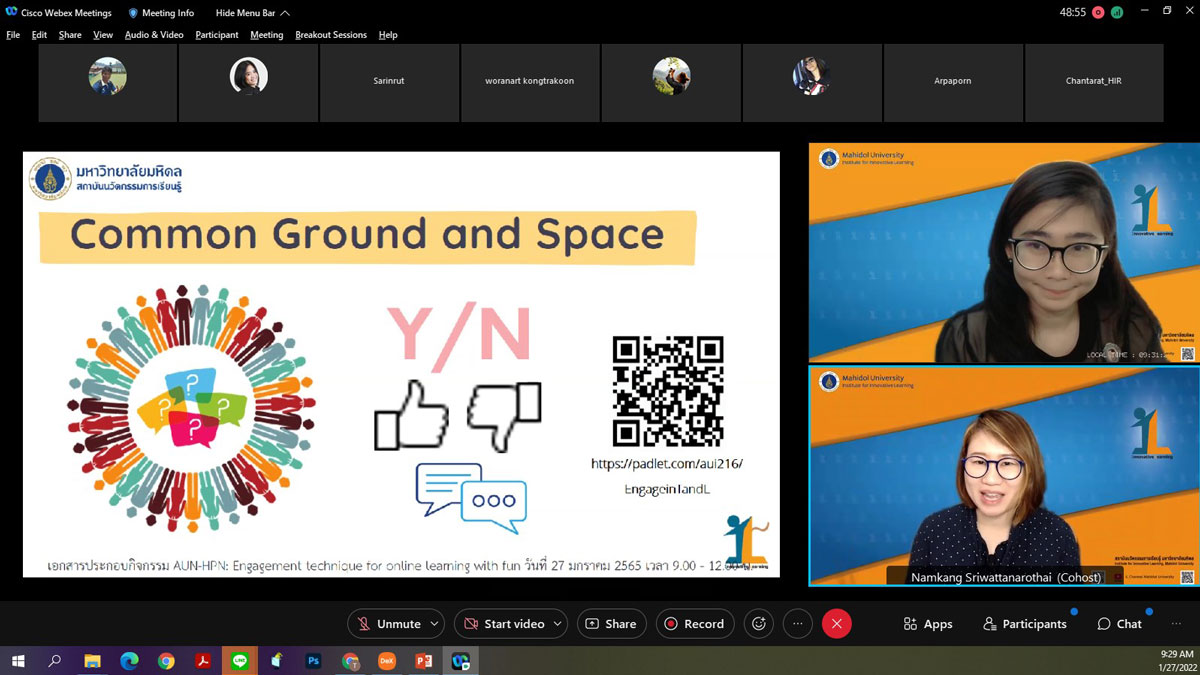Open the reactions emoji icon
The width and height of the screenshot is (1200, 675).
coord(759,624)
